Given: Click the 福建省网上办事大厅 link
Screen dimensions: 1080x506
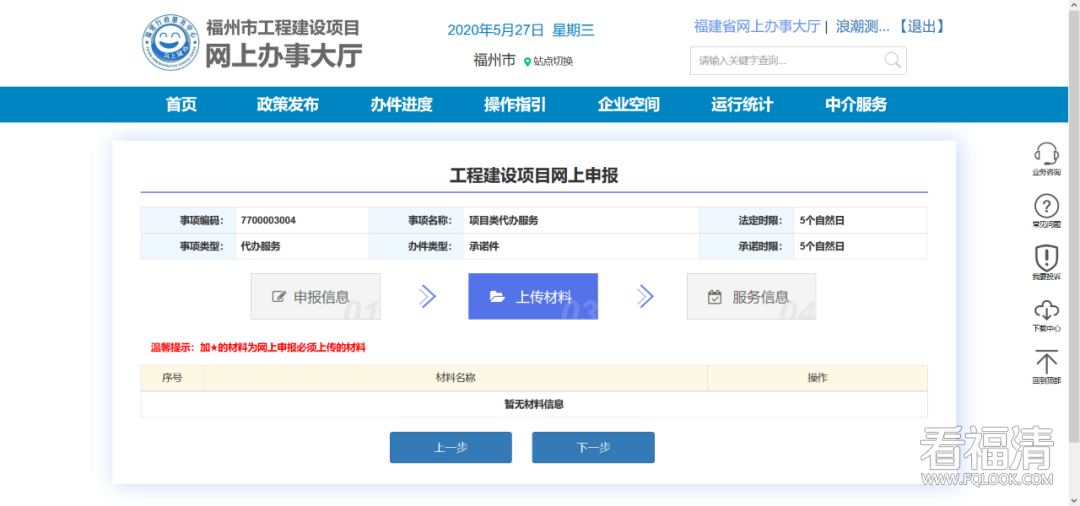Looking at the screenshot, I should 756,27.
